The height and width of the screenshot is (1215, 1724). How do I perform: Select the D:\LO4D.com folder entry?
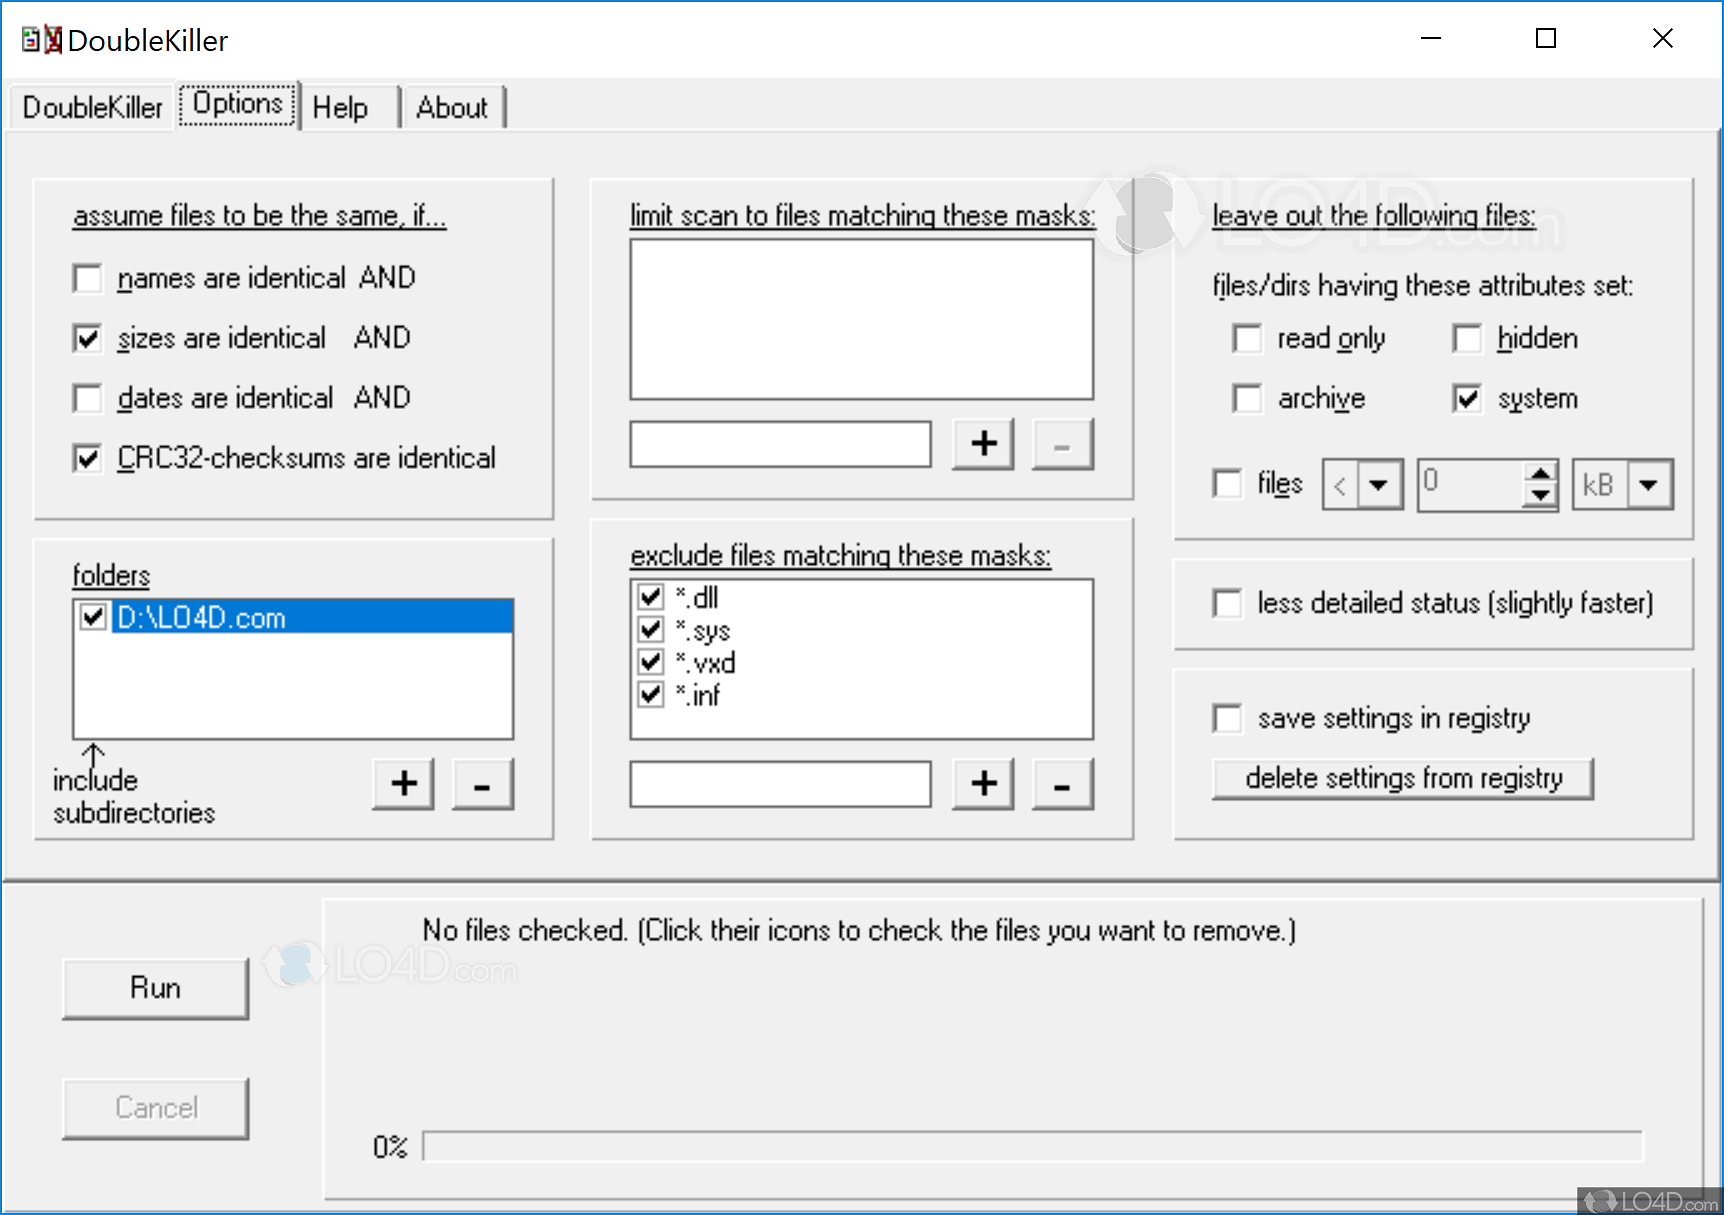click(x=312, y=617)
